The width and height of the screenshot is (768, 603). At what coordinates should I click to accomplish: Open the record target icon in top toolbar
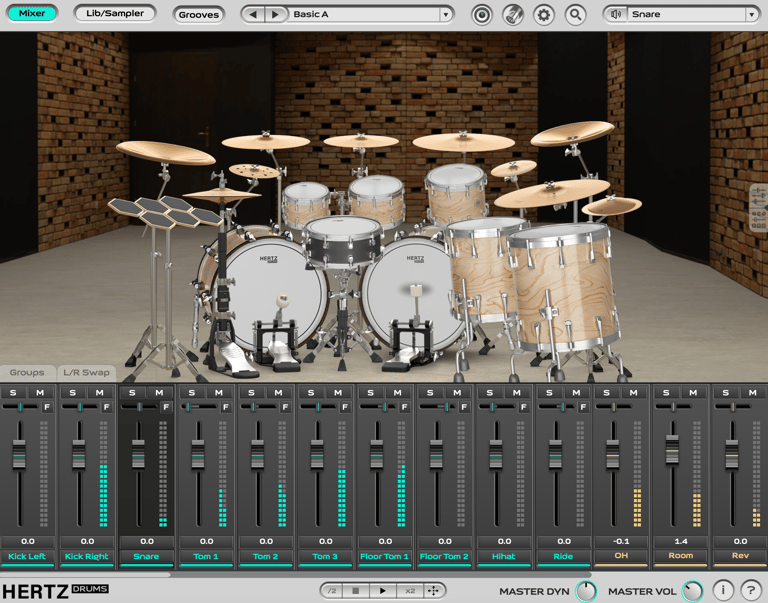pos(482,15)
